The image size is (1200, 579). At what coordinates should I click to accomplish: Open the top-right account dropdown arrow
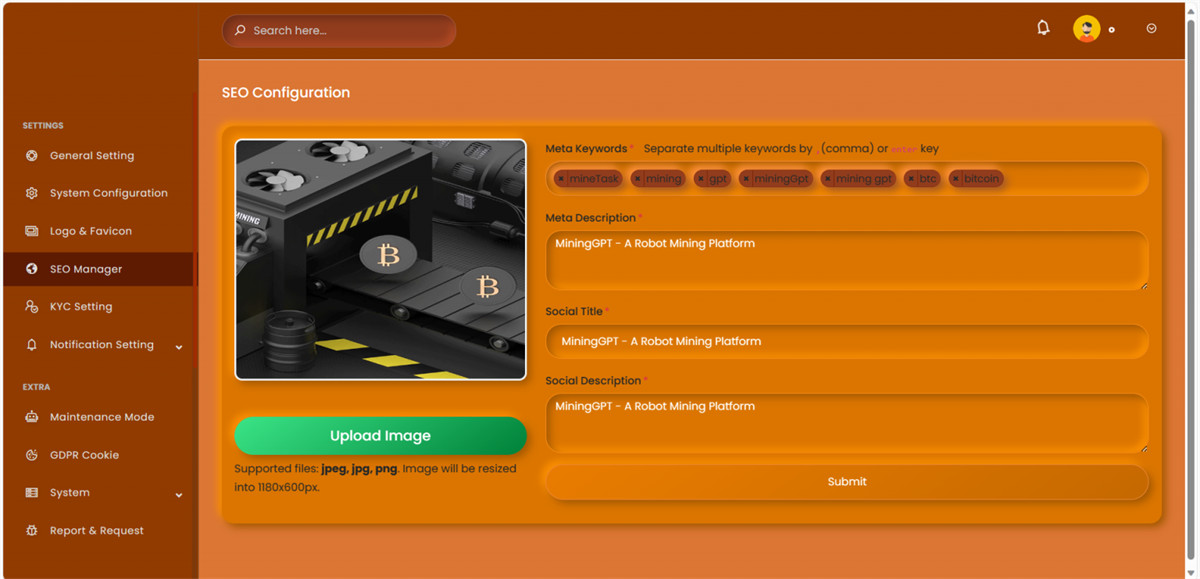click(x=1151, y=29)
